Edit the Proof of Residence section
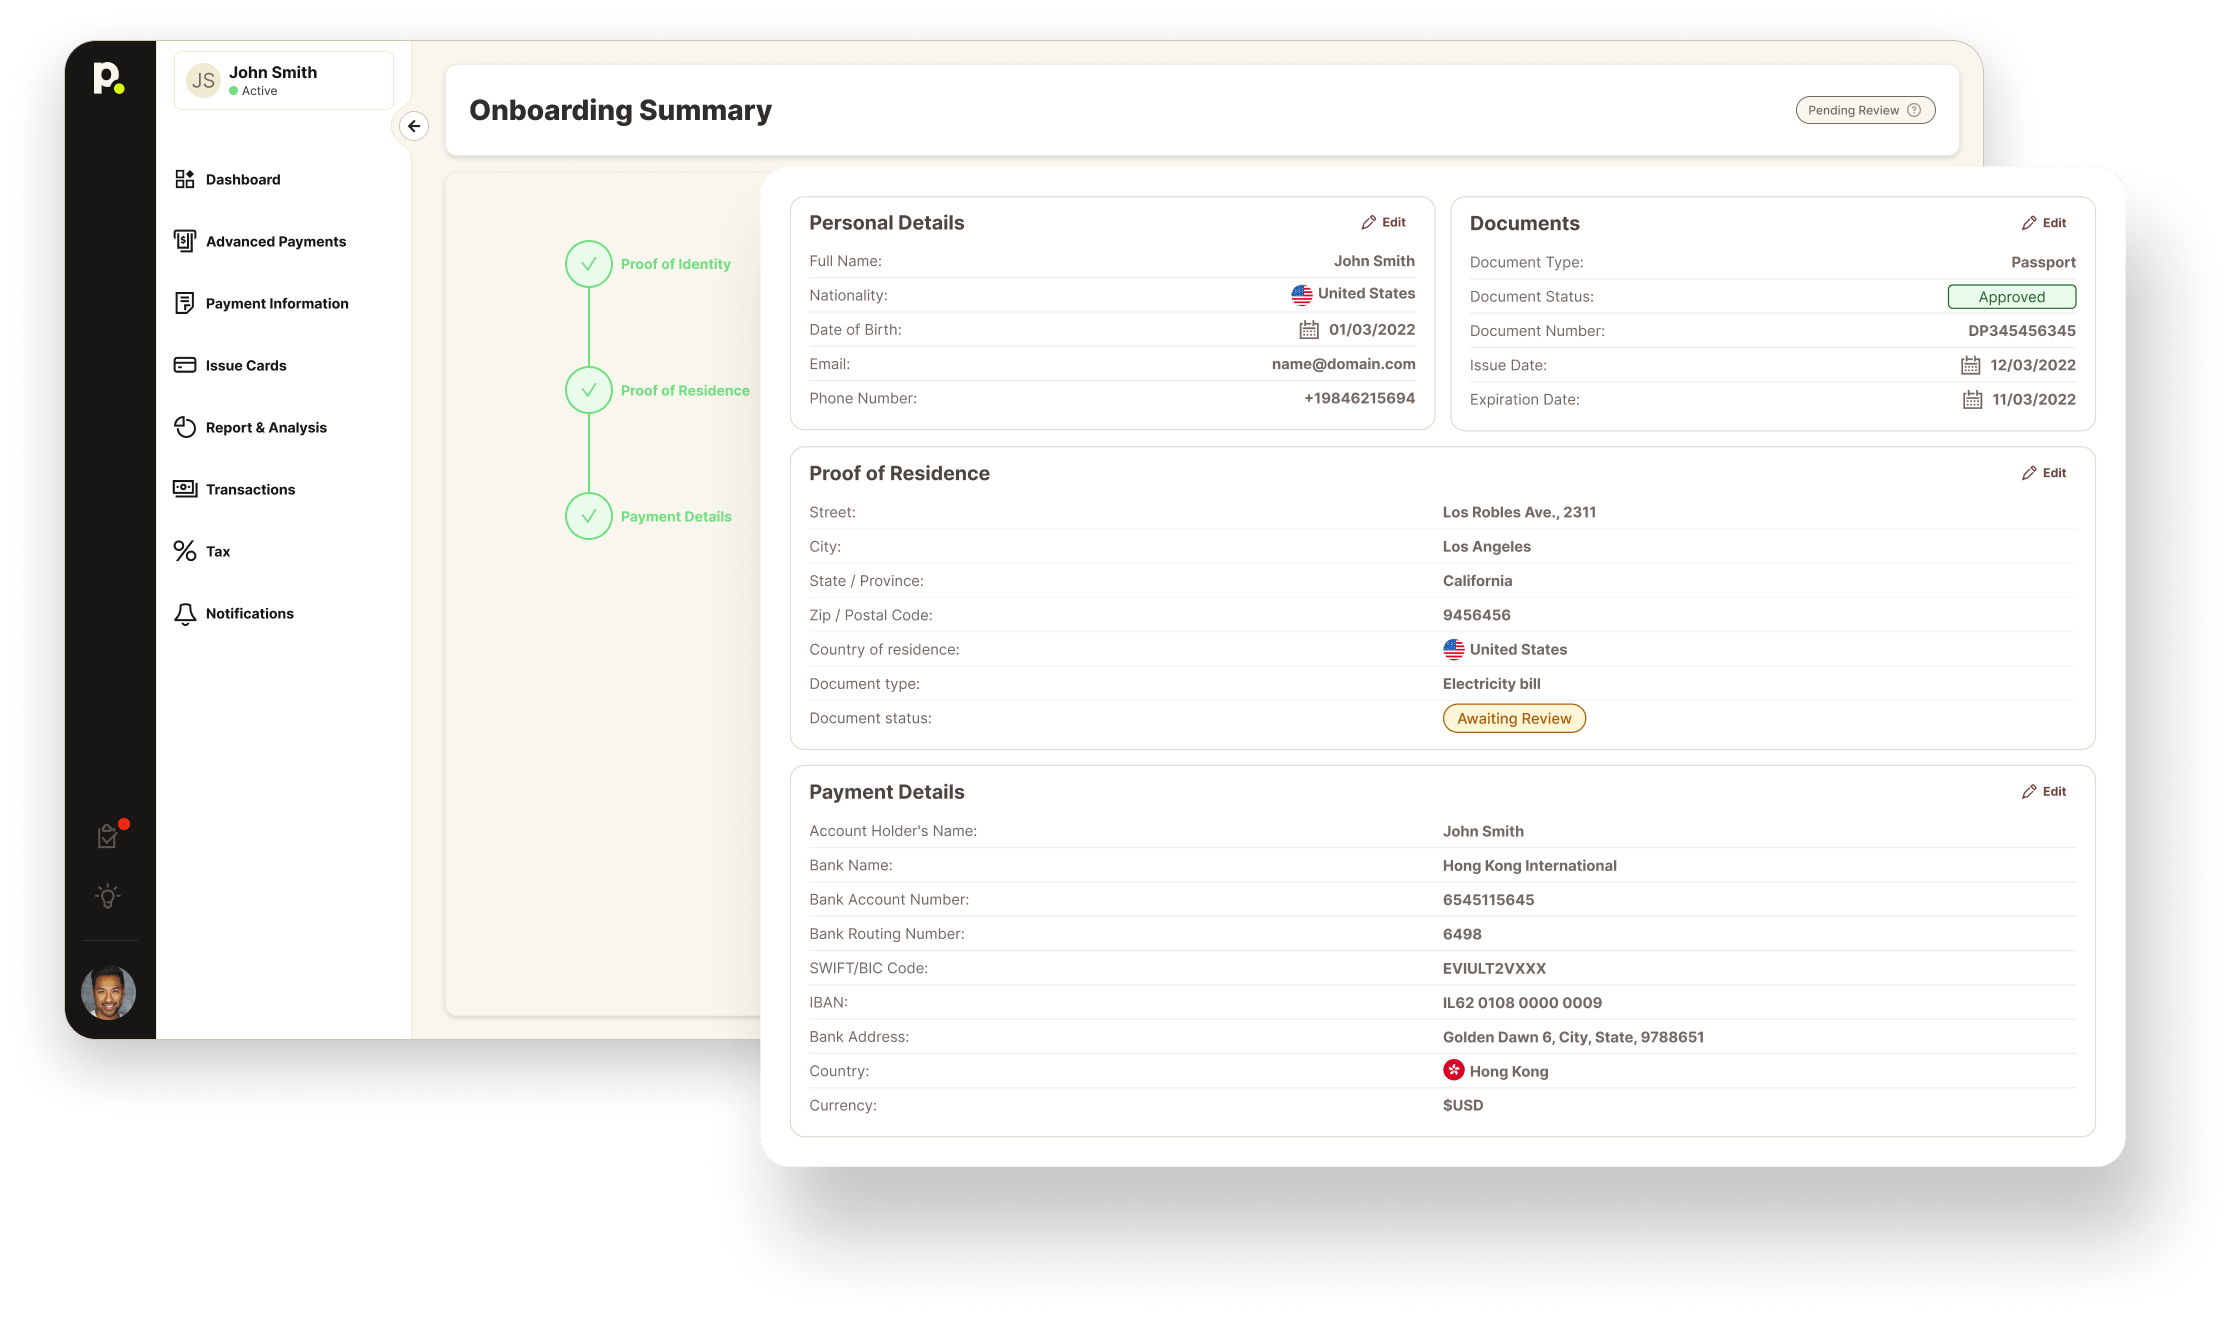The width and height of the screenshot is (2238, 1322). coord(2044,473)
